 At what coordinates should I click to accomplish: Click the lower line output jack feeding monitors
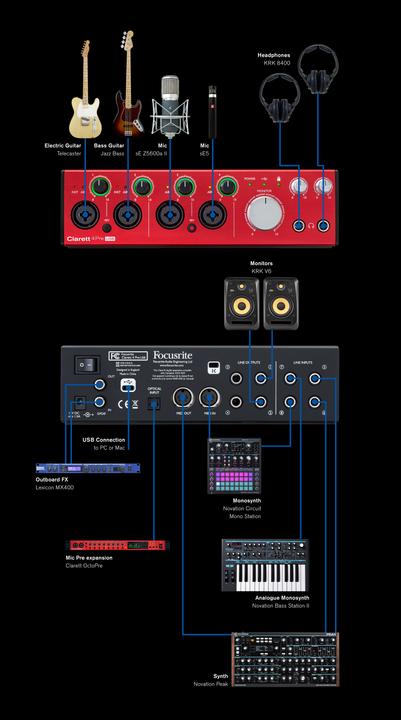(x=261, y=403)
